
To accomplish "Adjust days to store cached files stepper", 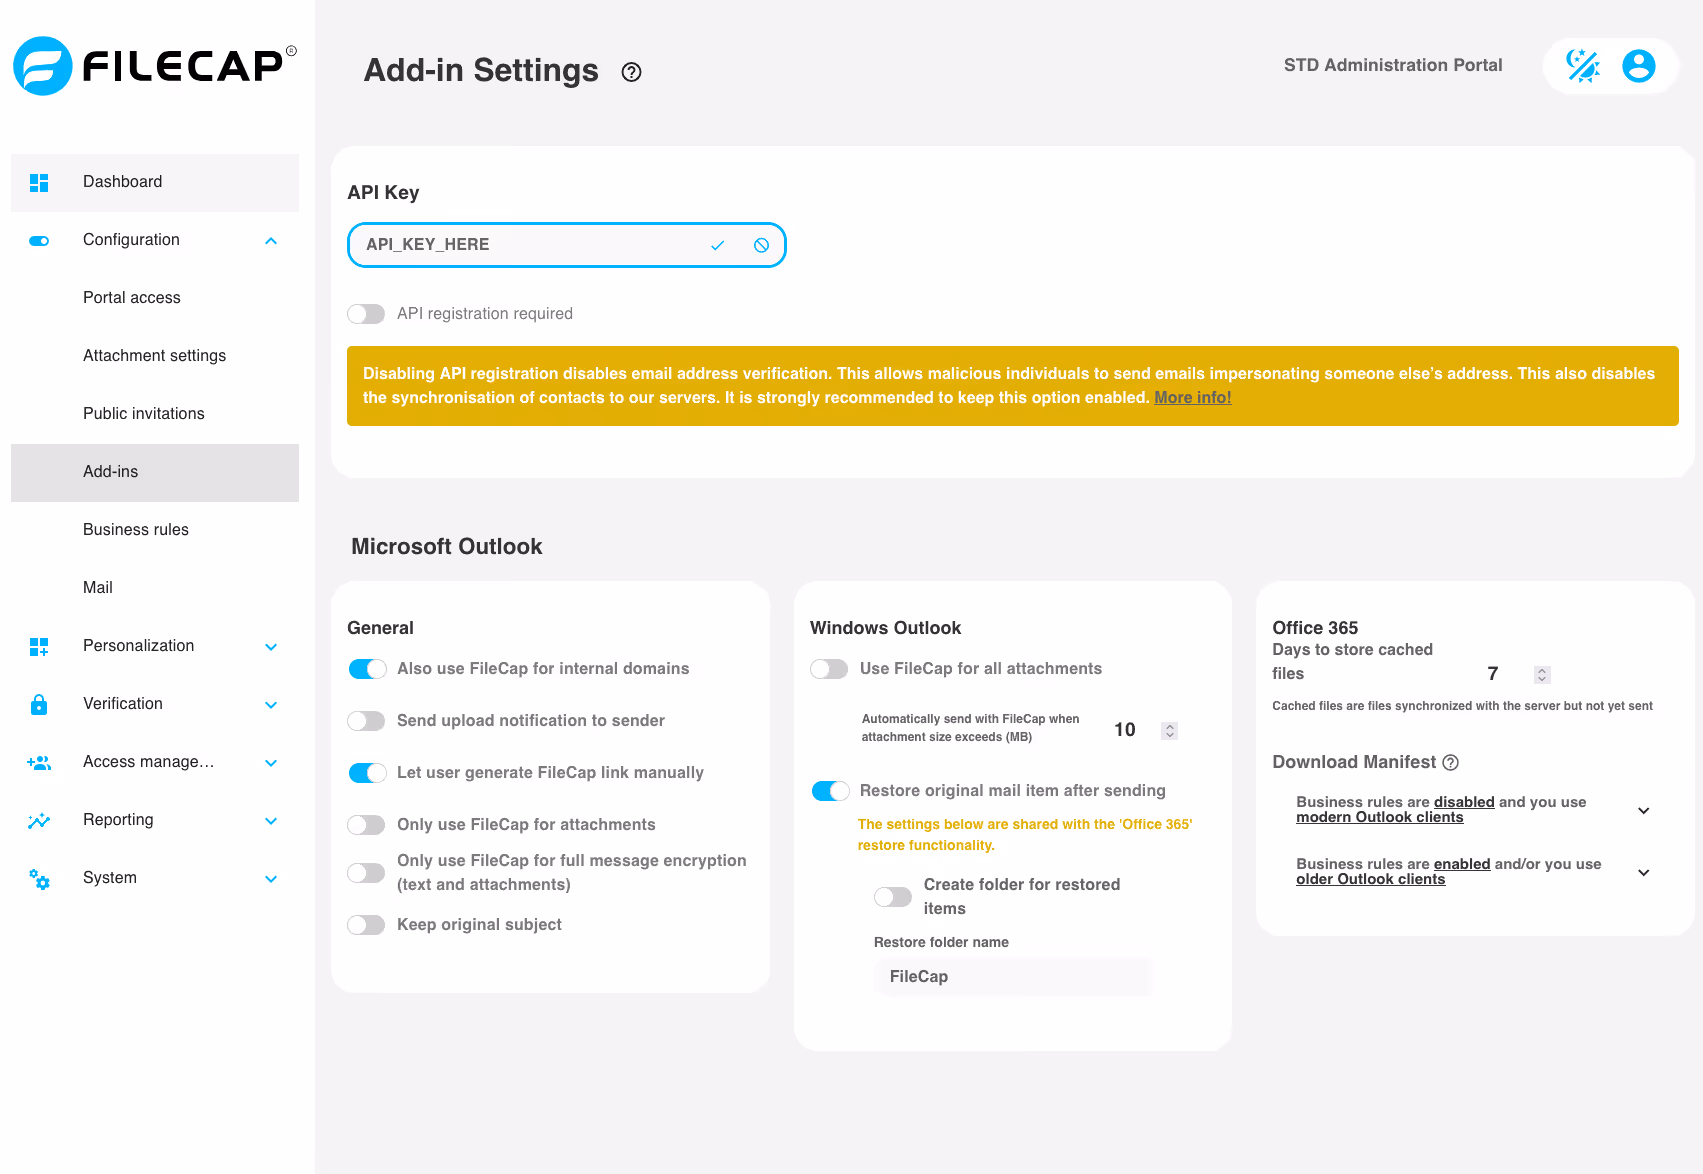I will (x=1542, y=675).
